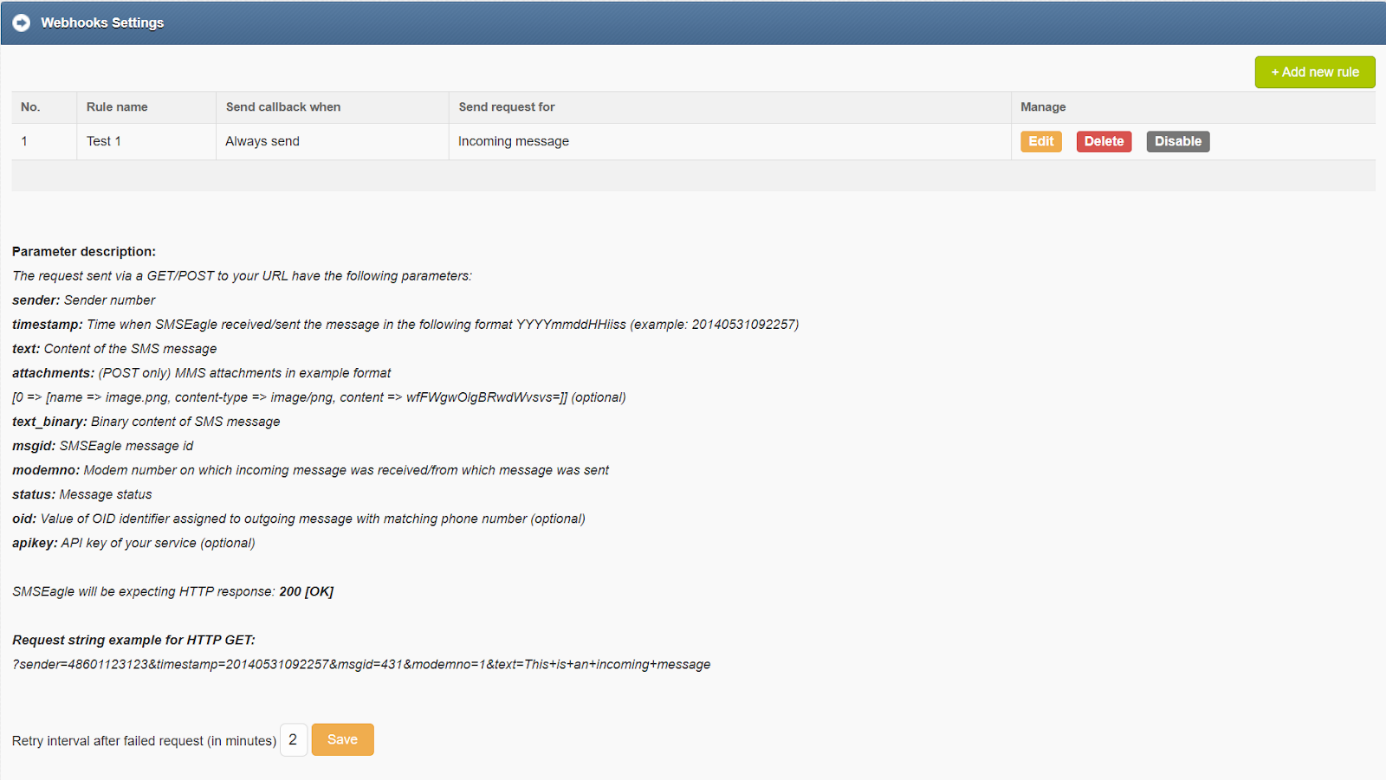Edit the Test 1 rule
This screenshot has width=1386, height=780.
pyautogui.click(x=1041, y=141)
